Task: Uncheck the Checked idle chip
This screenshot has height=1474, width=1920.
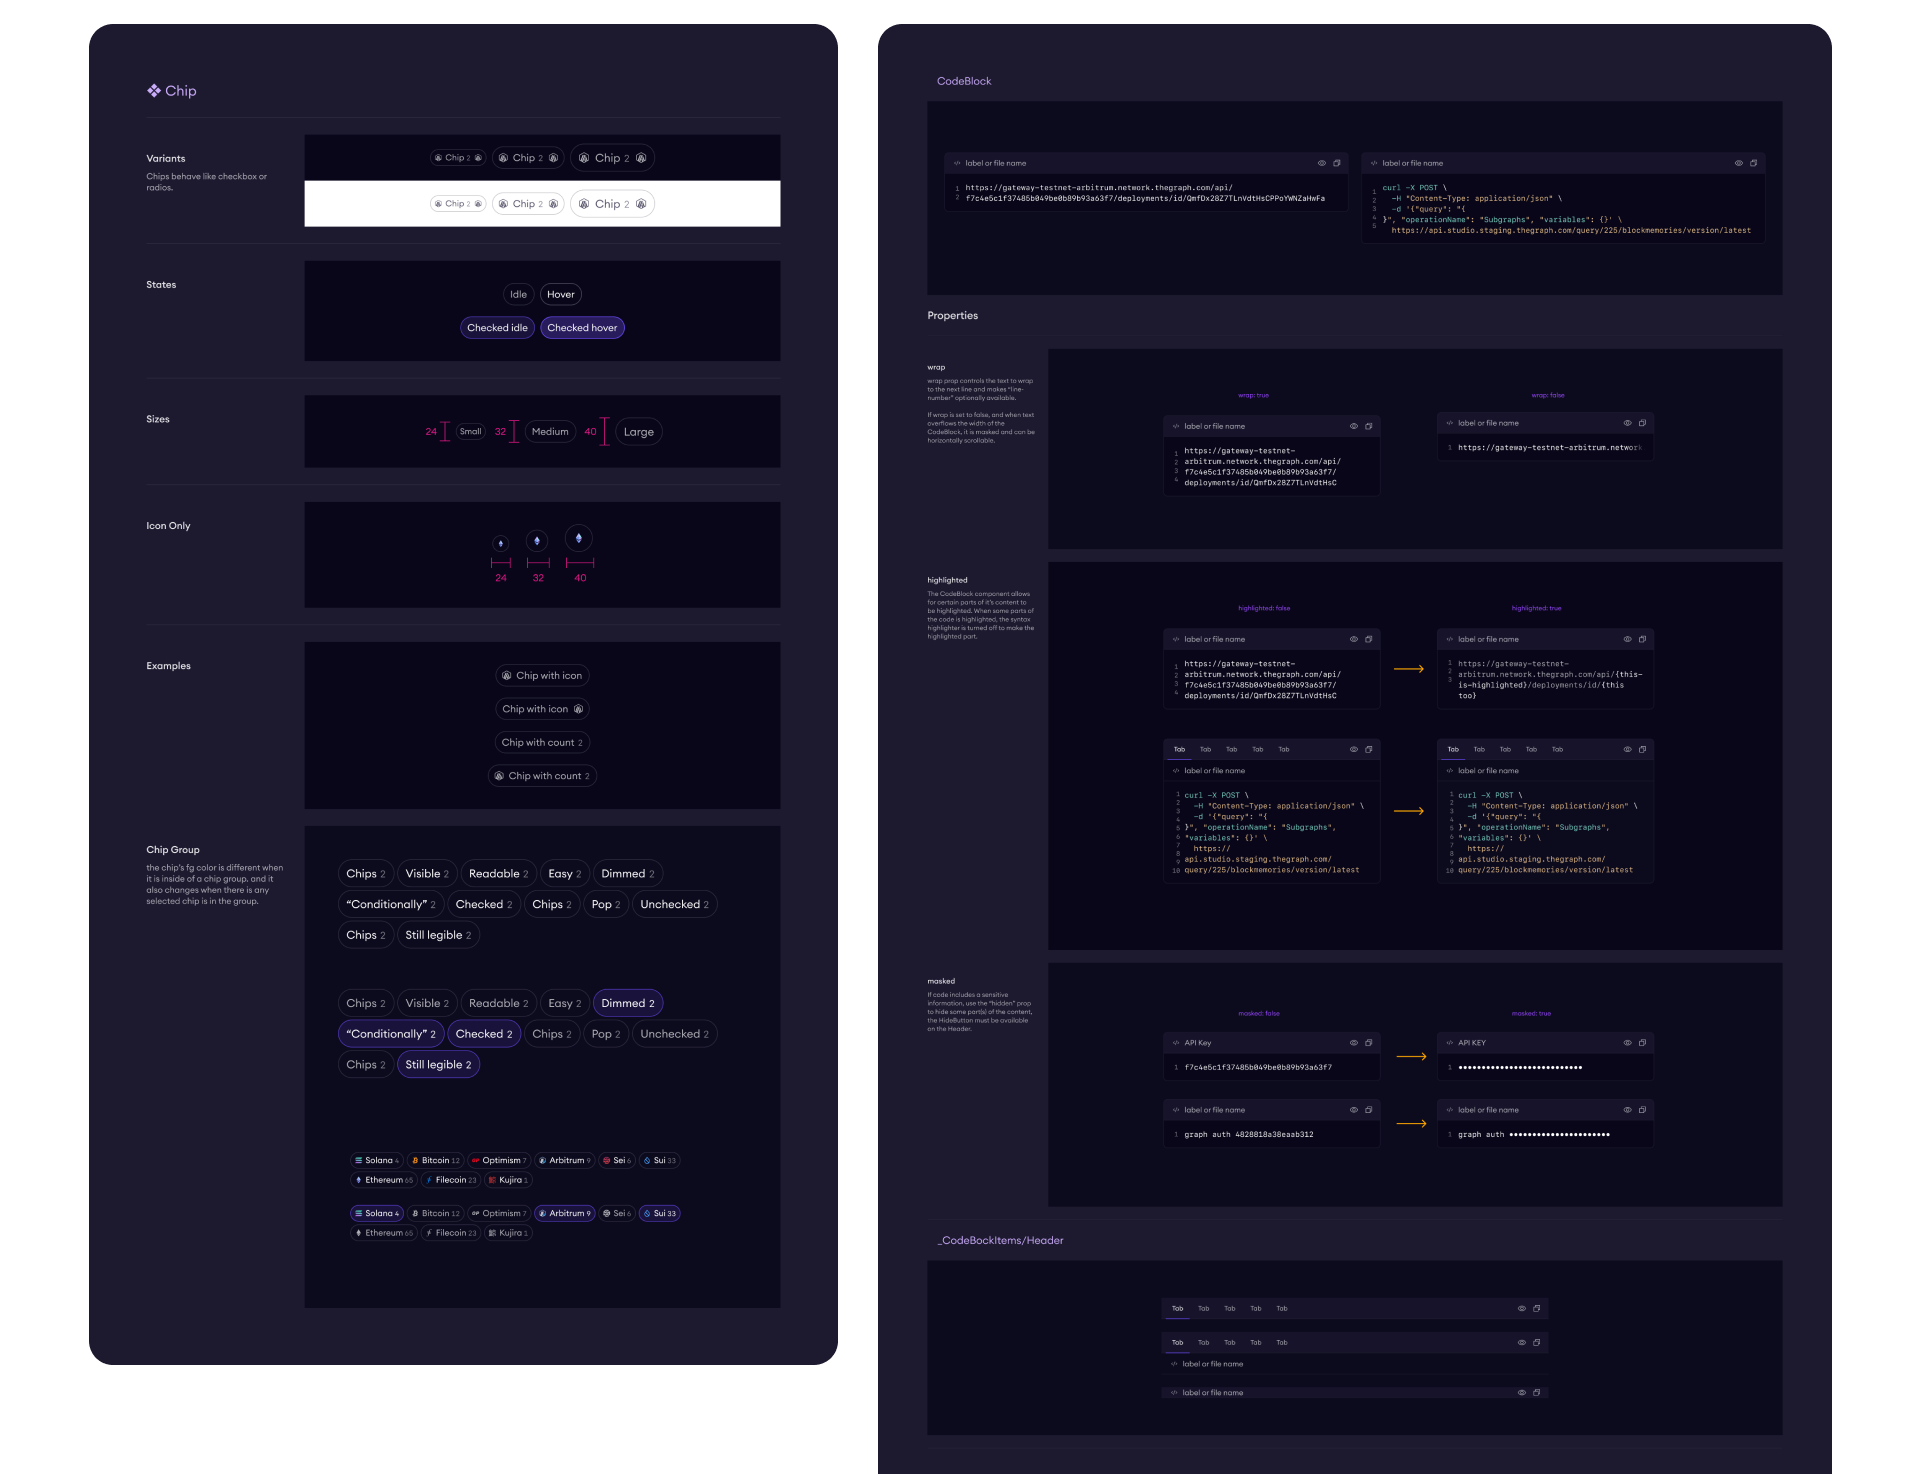Action: (497, 328)
